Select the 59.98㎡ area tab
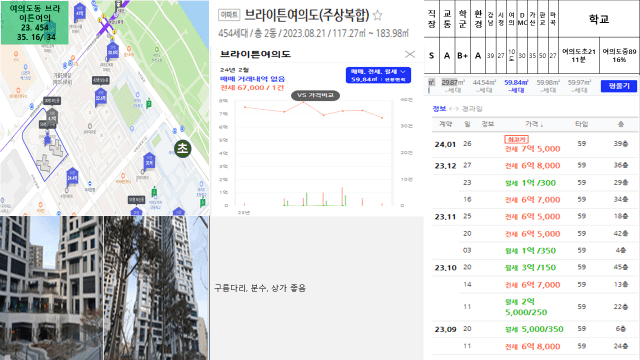 point(548,86)
